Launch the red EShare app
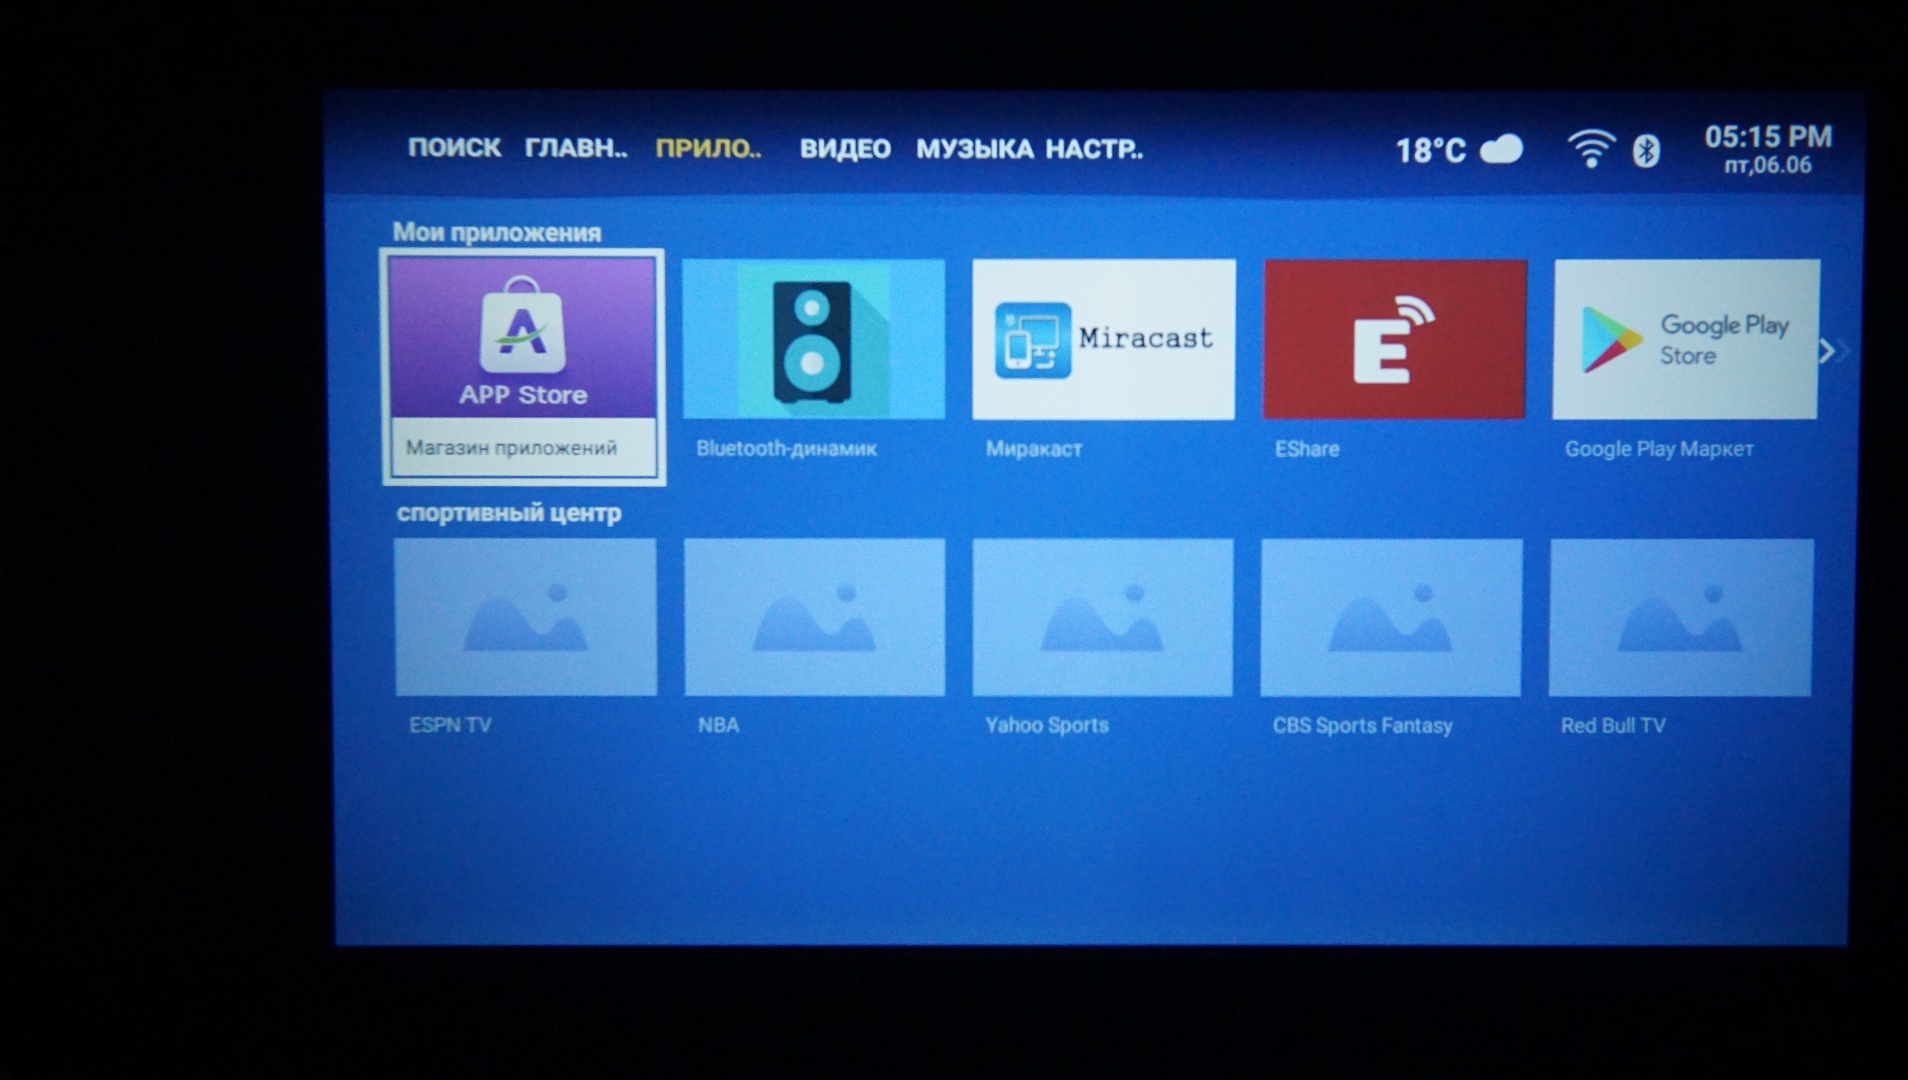This screenshot has height=1080, width=1908. pyautogui.click(x=1395, y=339)
